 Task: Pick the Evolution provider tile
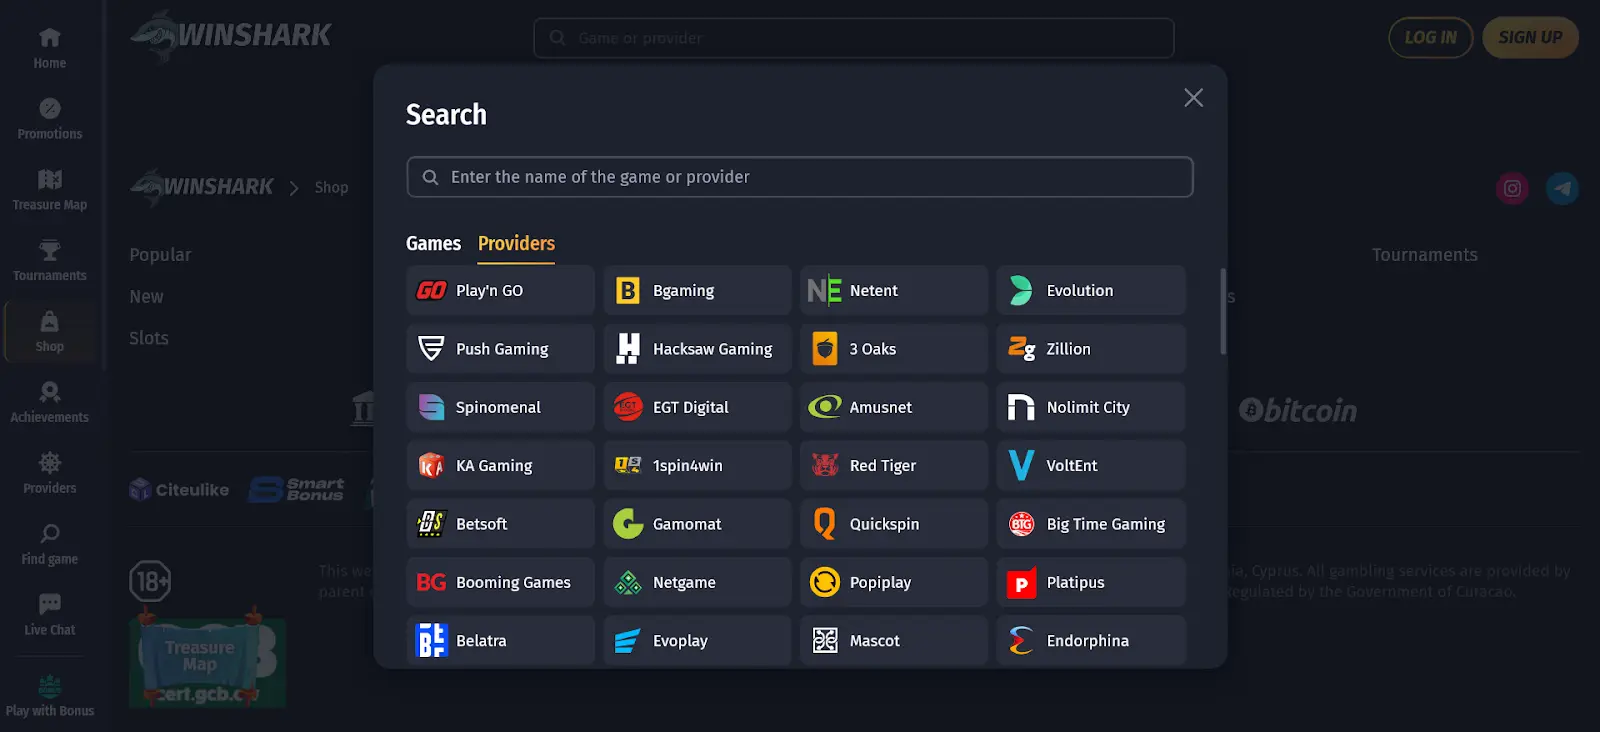tap(1090, 291)
